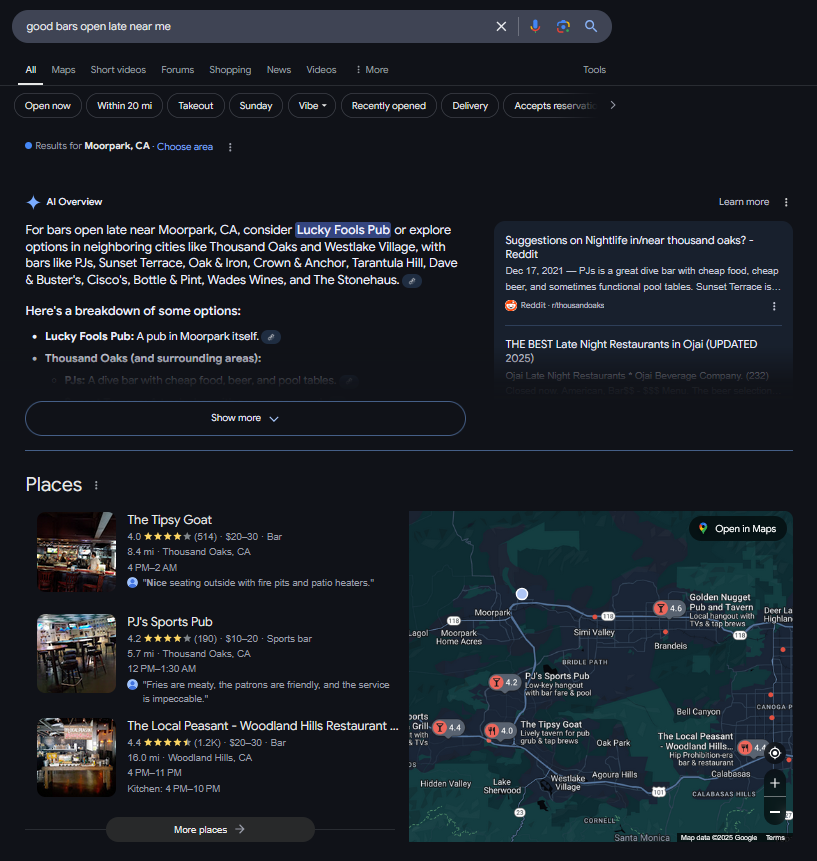Click The Local Peasant photo thumbnail

[x=76, y=757]
